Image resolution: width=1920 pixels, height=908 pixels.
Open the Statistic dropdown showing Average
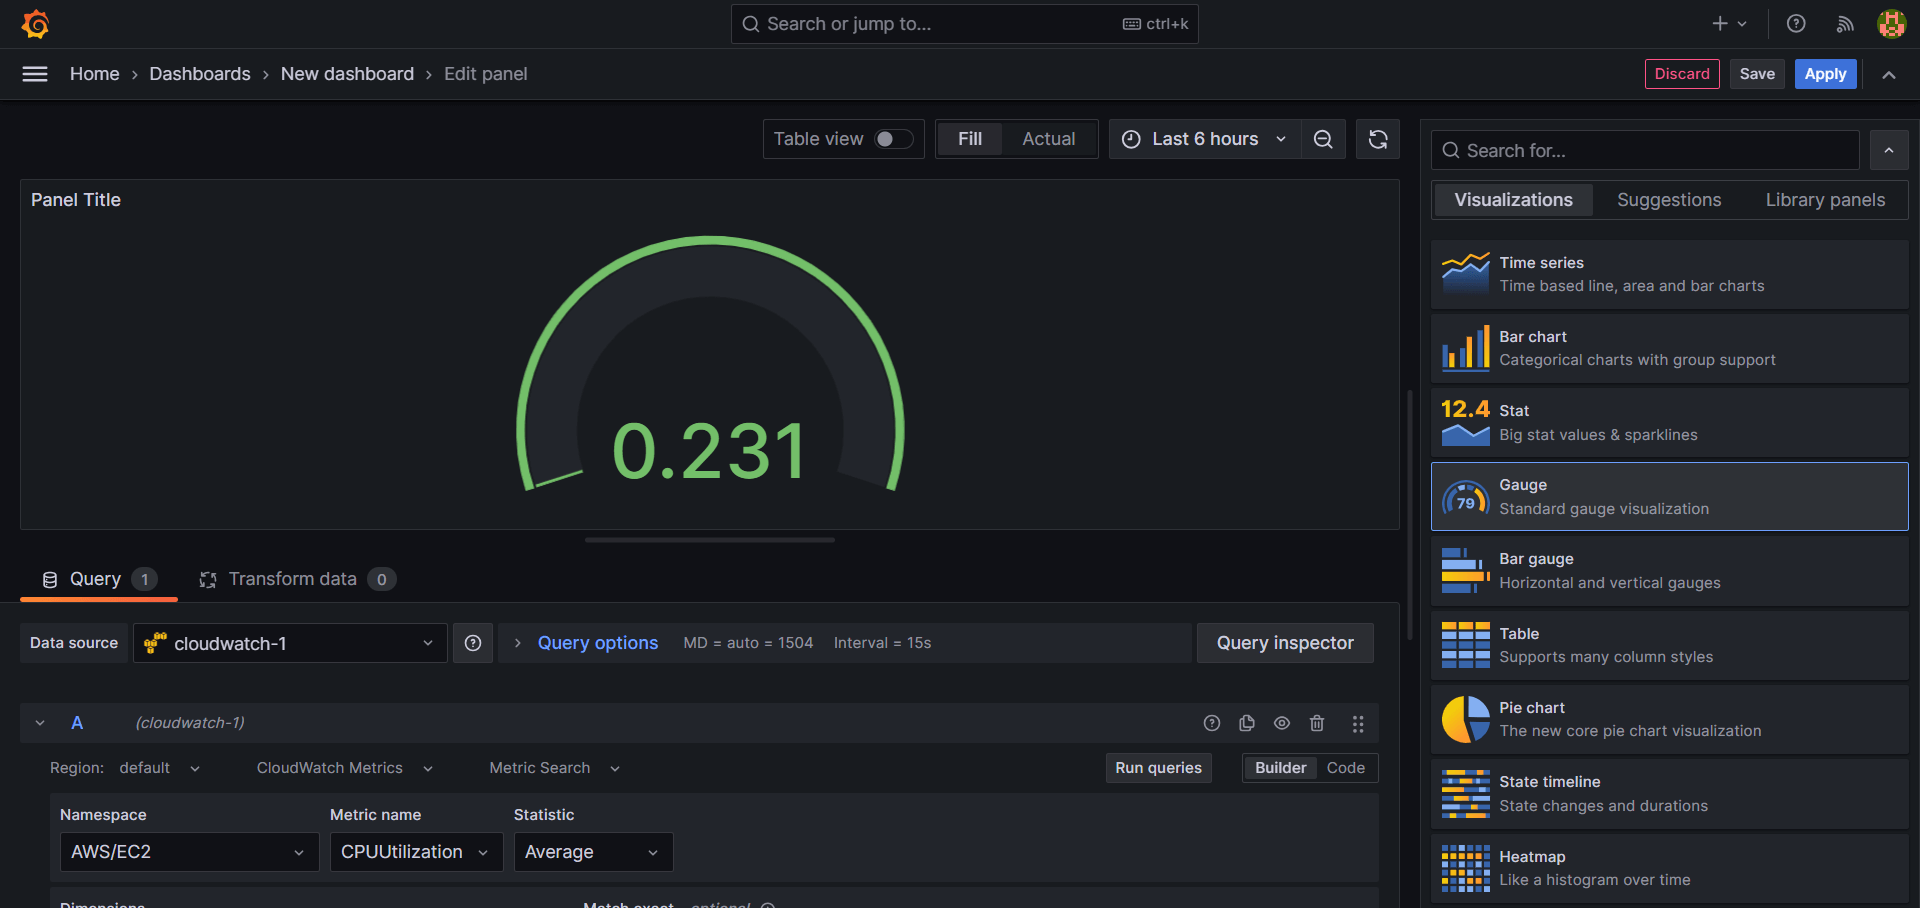coord(593,851)
